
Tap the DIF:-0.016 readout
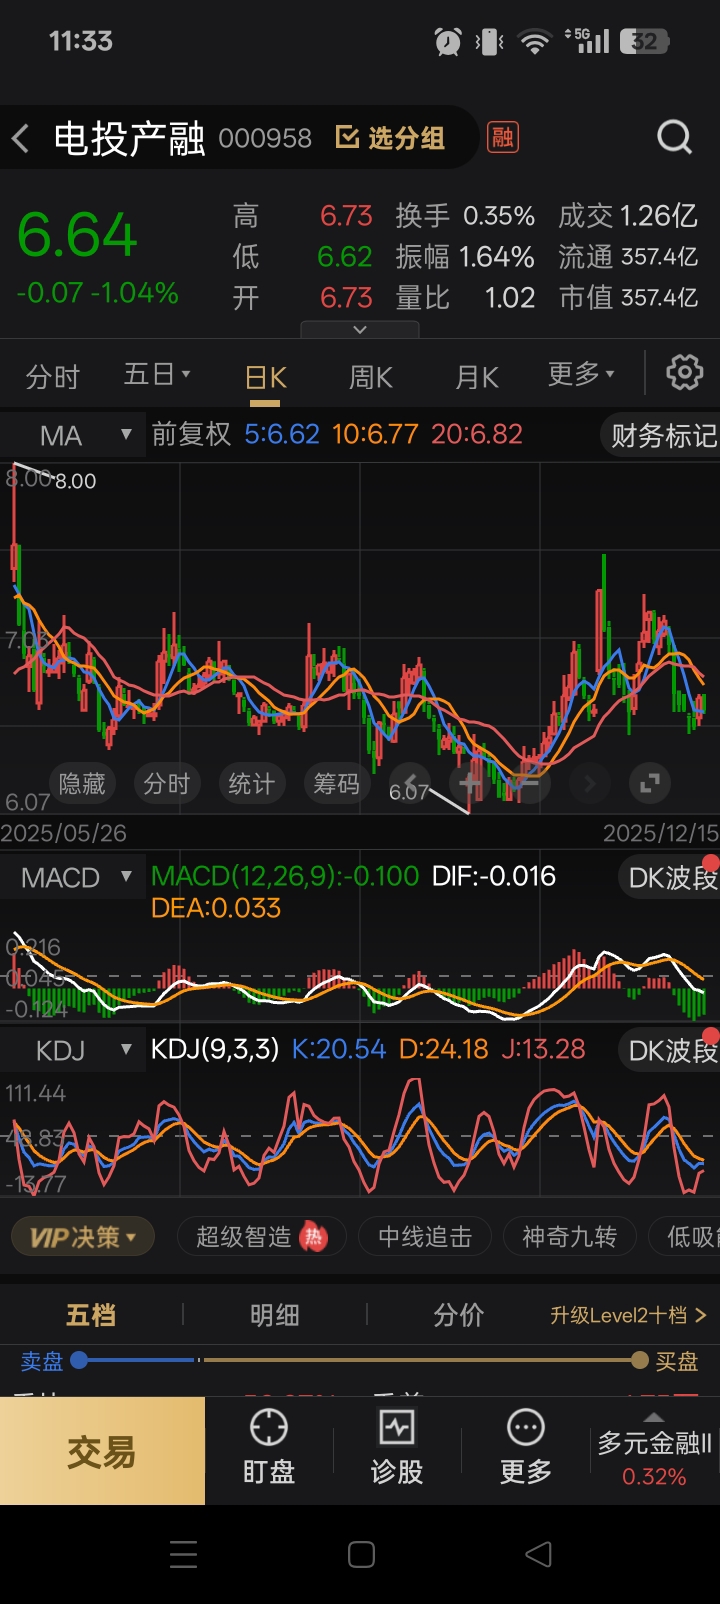coord(494,876)
